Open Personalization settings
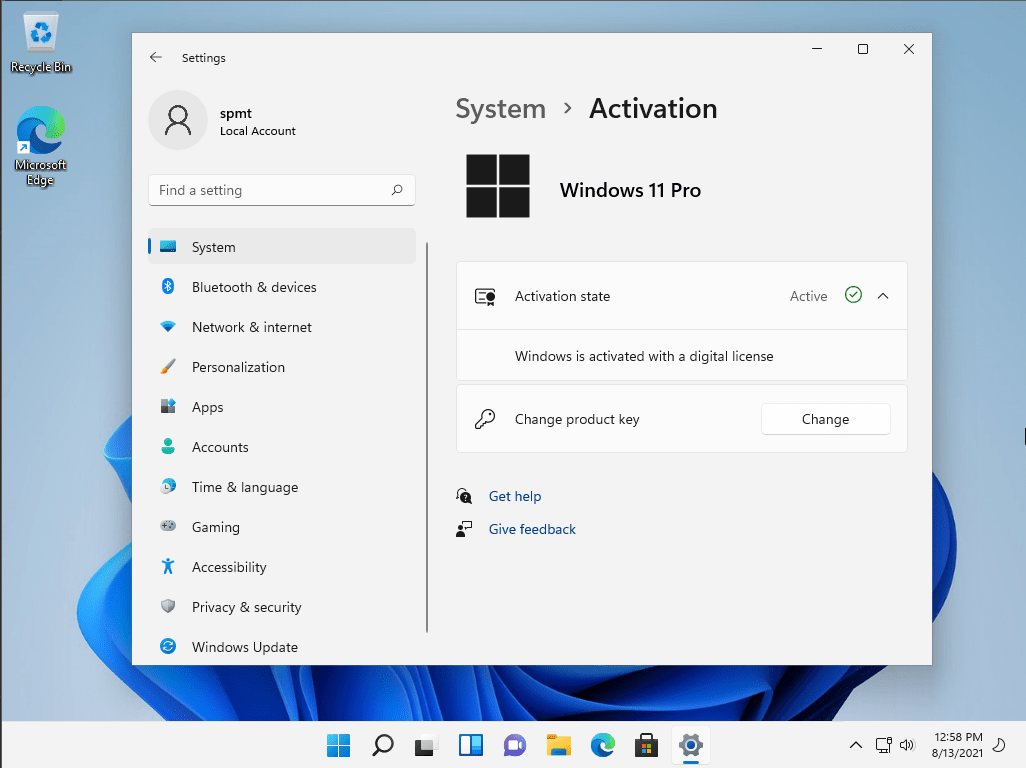 282,366
